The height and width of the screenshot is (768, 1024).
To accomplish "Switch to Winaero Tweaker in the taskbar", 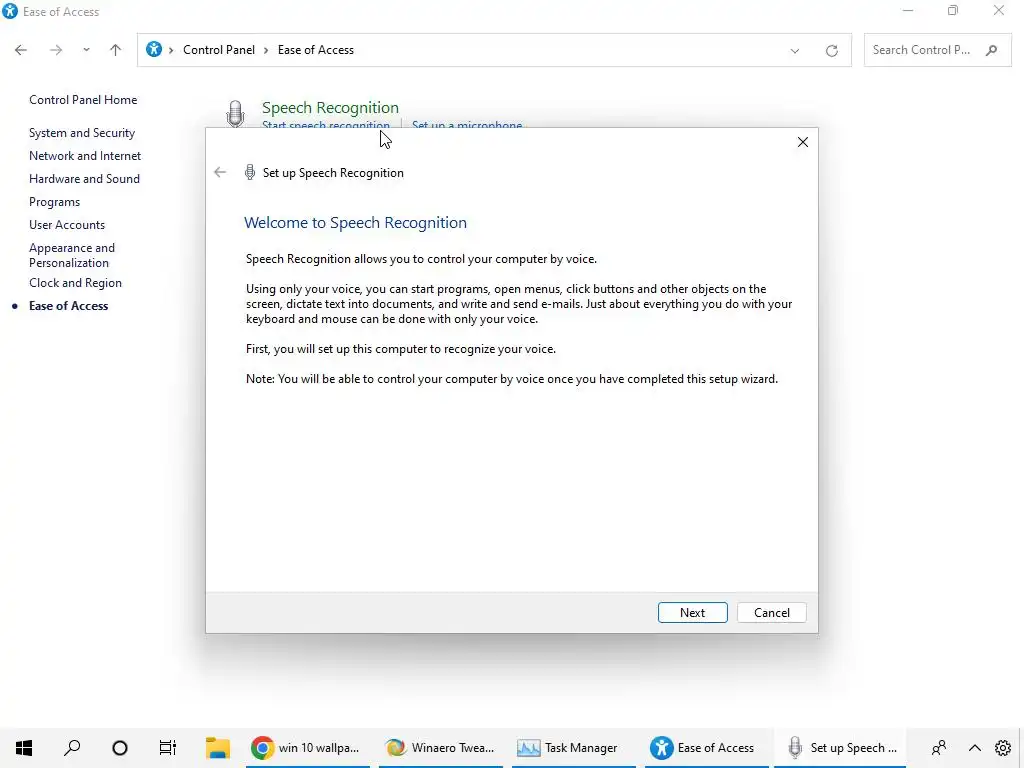I will [x=441, y=748].
